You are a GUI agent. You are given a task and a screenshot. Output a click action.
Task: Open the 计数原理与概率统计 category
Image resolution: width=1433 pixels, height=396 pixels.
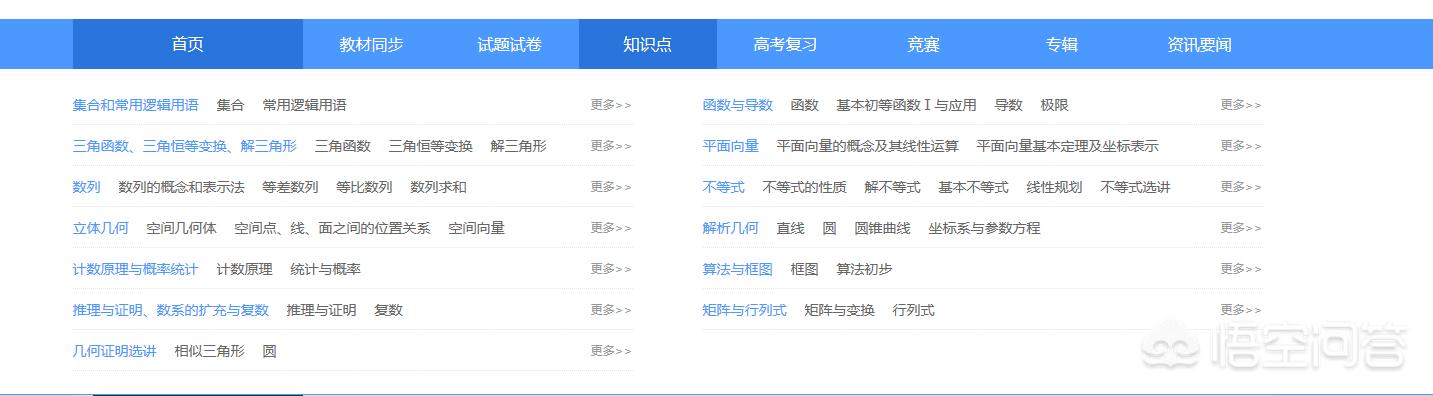[136, 269]
